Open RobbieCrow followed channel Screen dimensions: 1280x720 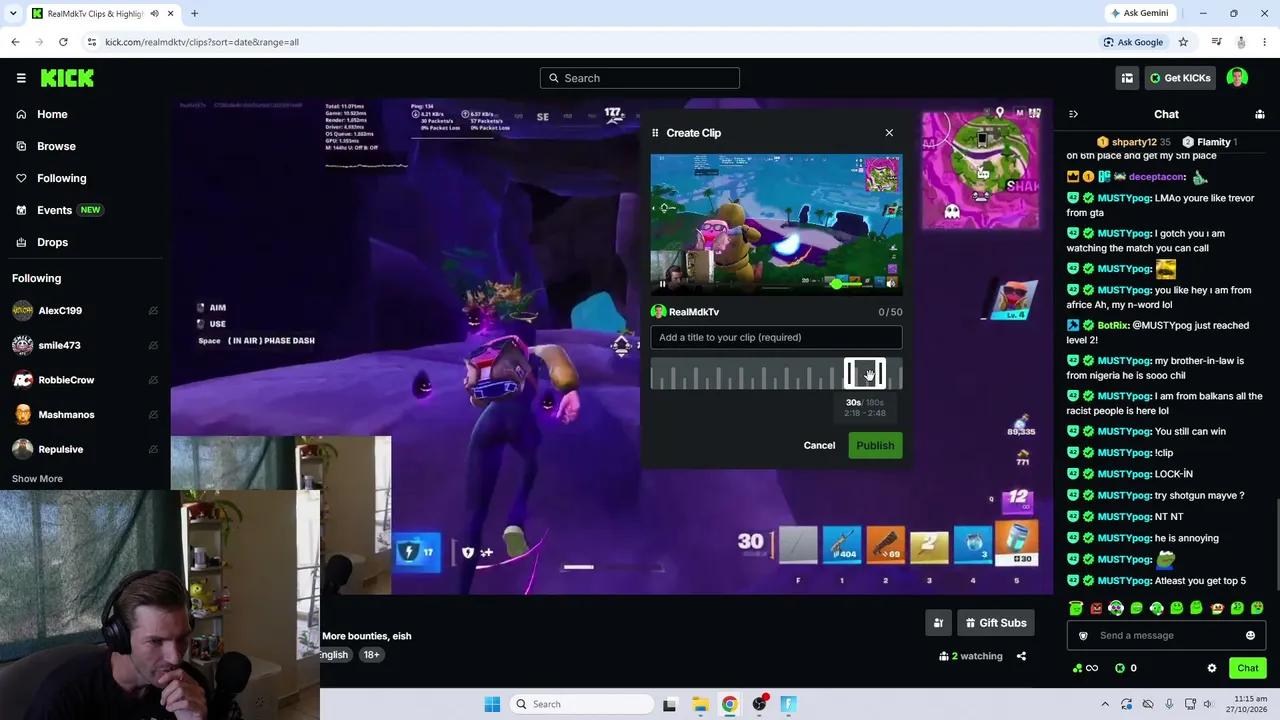(66, 380)
